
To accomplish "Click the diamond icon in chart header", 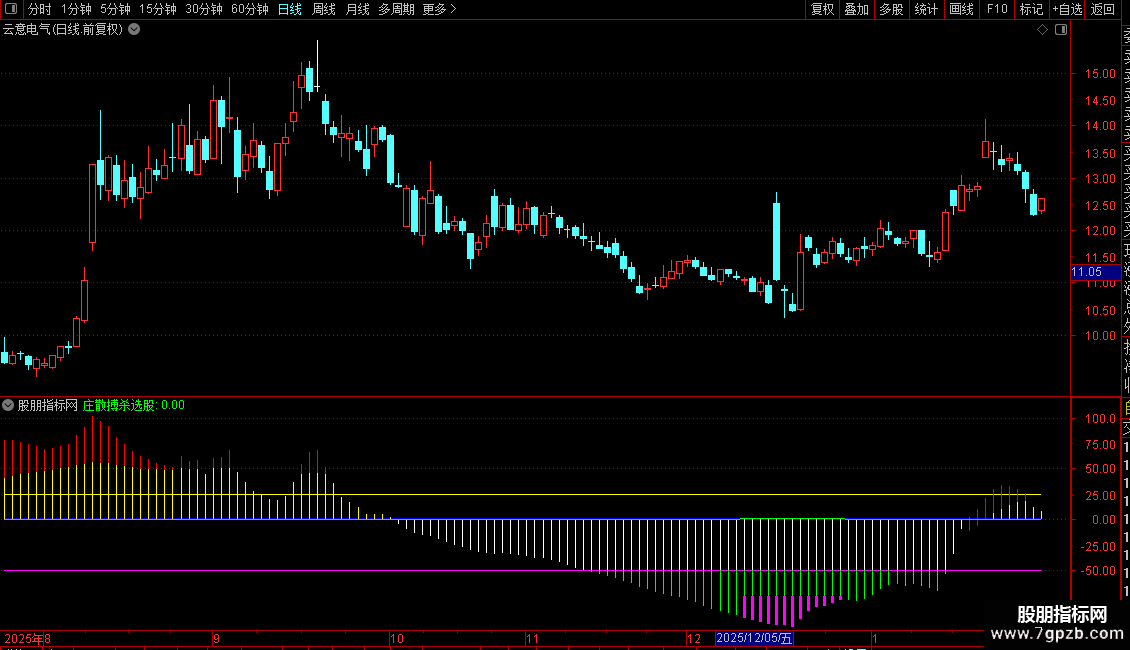I will [1042, 30].
